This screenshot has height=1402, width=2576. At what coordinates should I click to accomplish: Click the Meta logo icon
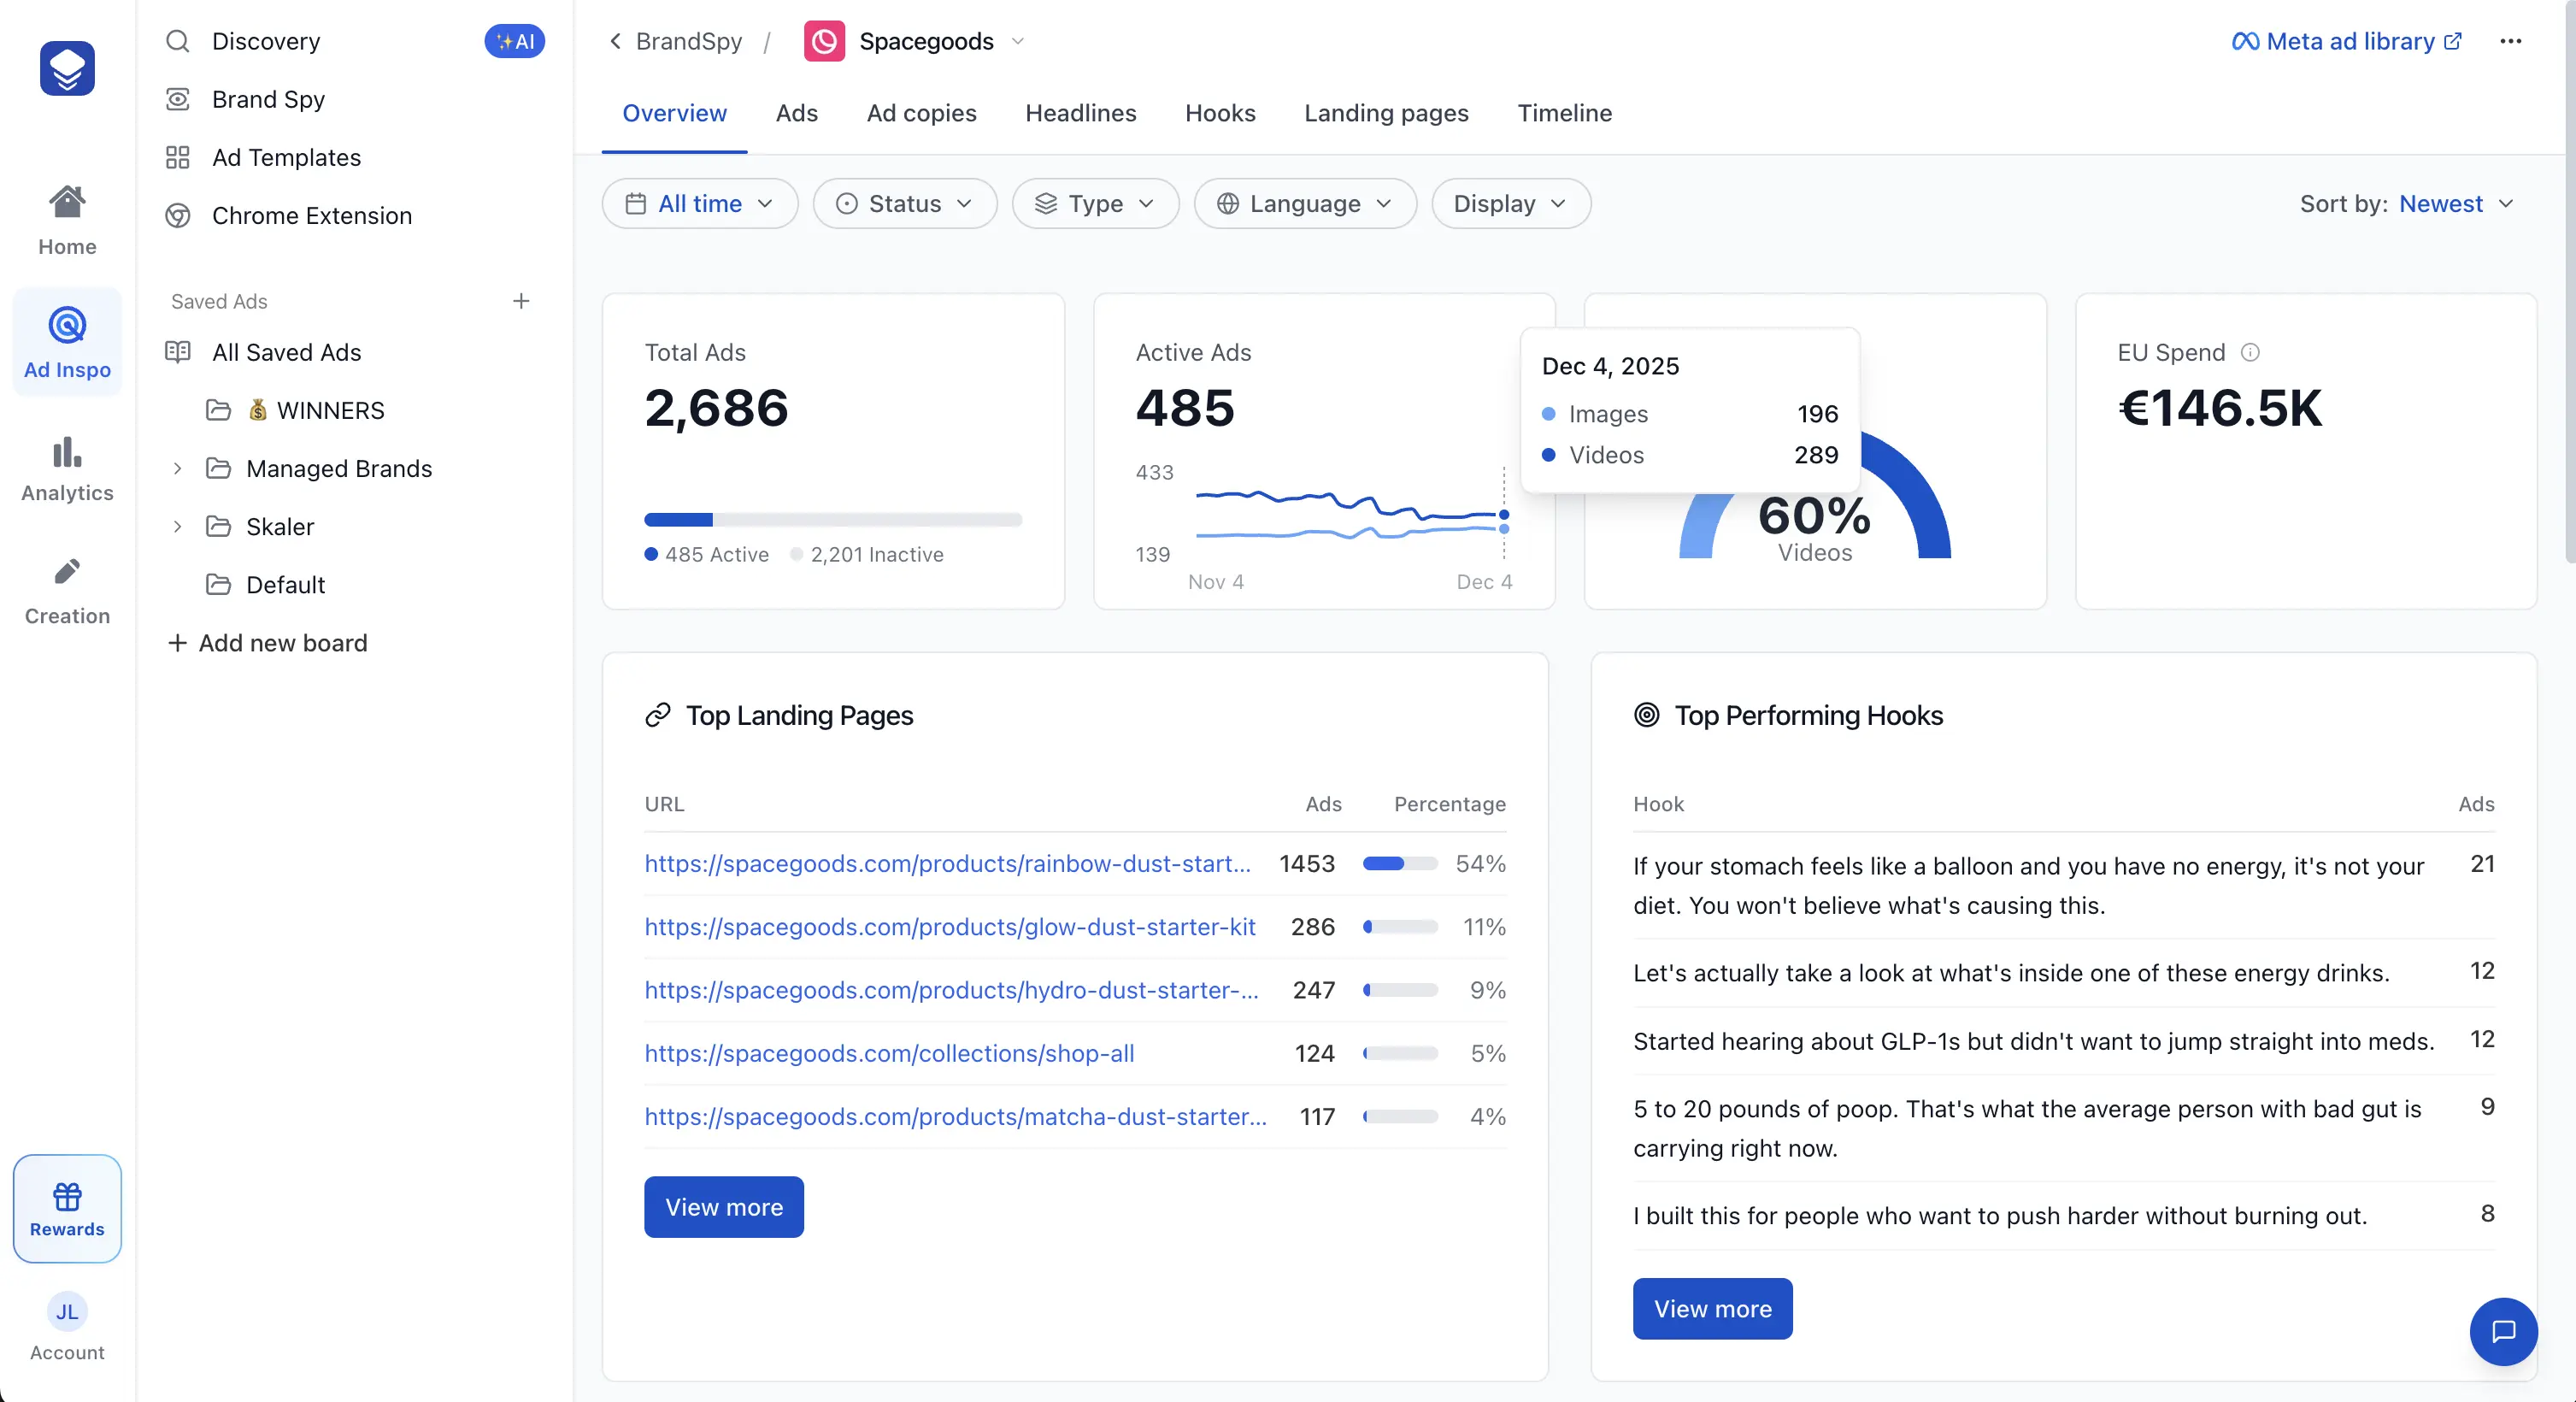click(2245, 41)
